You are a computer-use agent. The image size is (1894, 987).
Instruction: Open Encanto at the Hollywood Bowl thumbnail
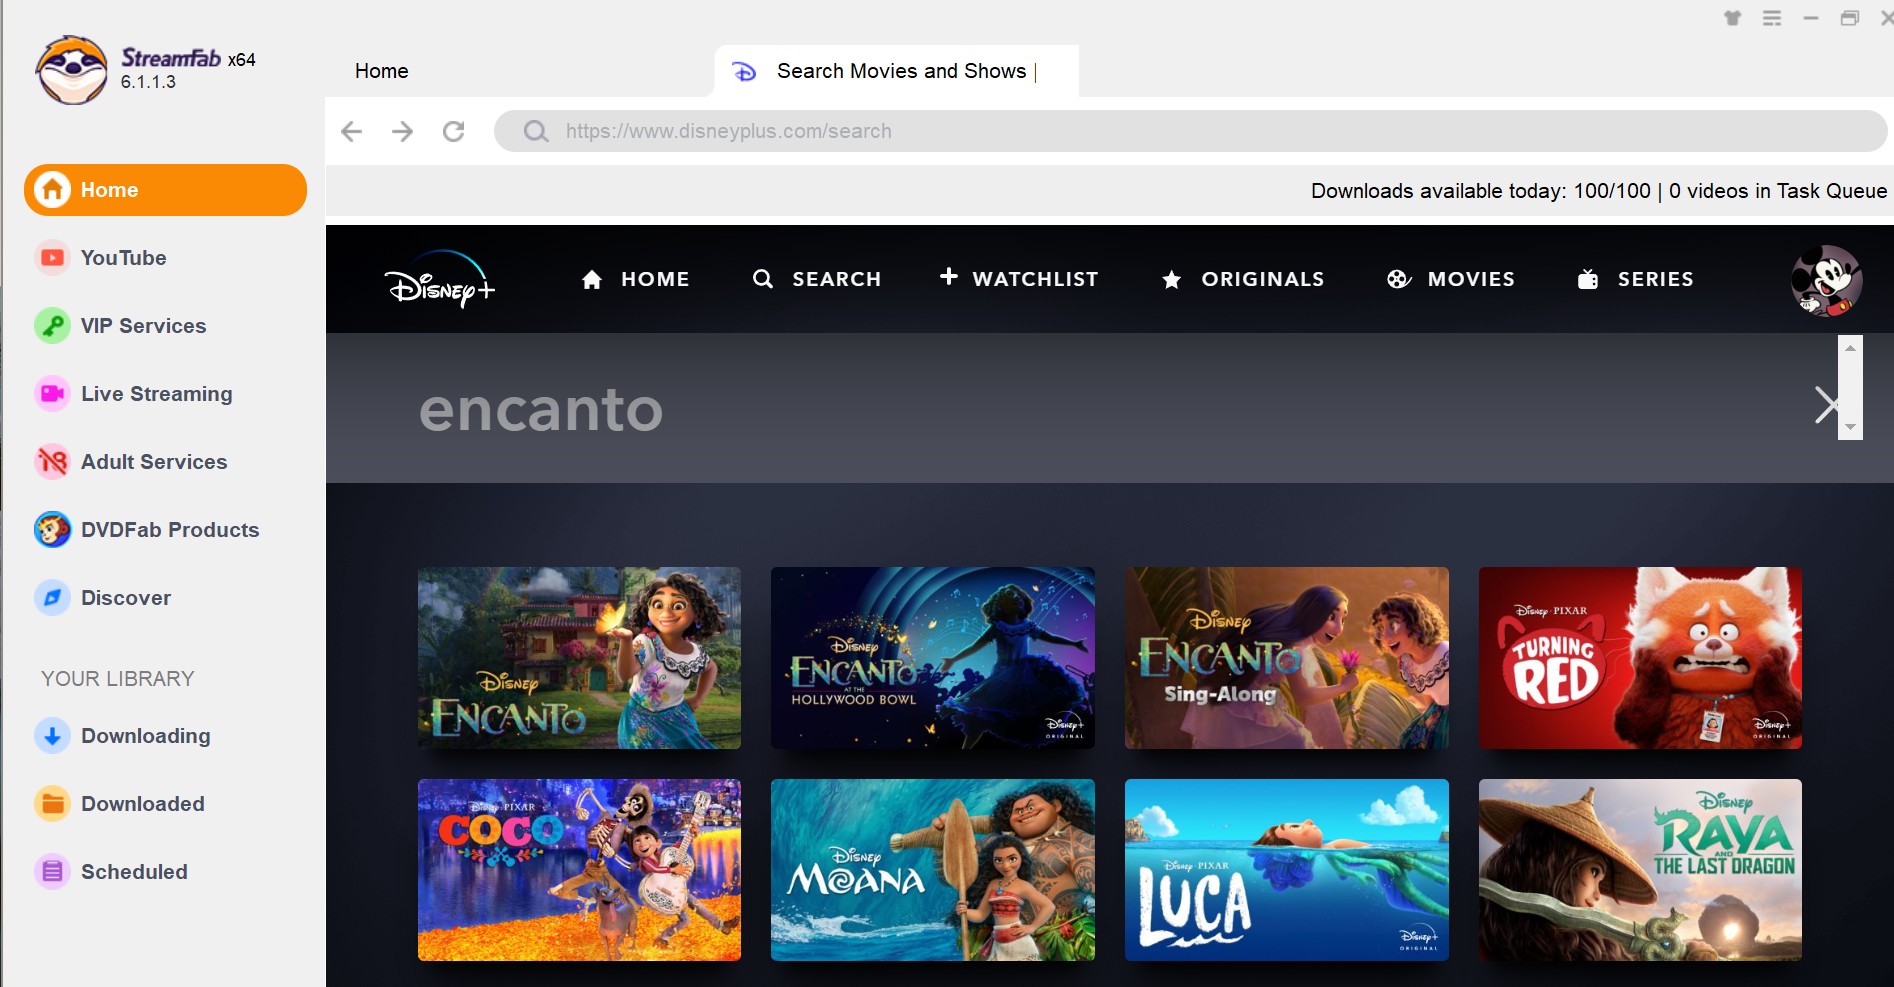coord(933,658)
